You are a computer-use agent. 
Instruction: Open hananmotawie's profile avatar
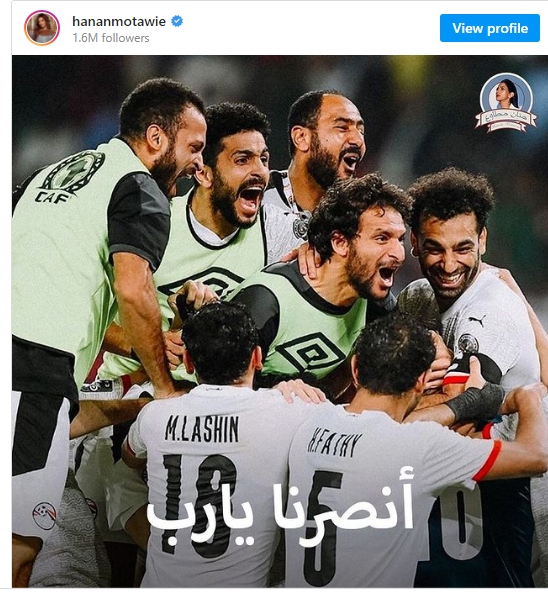[x=42, y=28]
